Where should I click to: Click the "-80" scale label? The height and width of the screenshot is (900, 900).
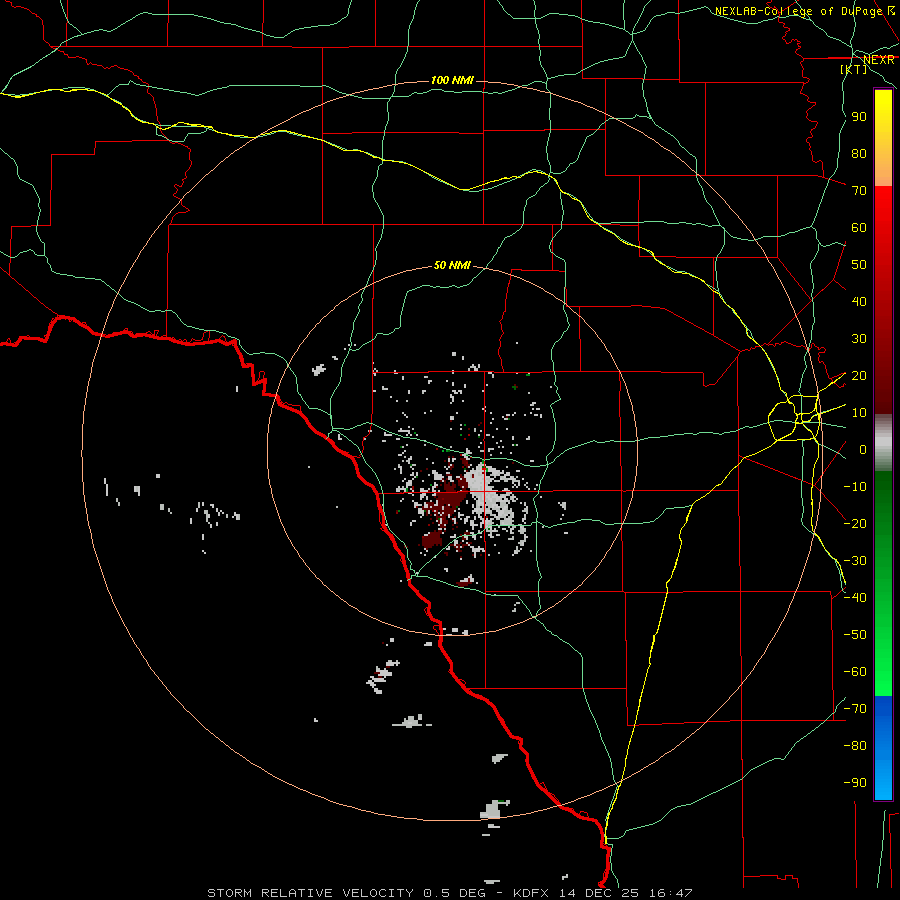[x=855, y=746]
